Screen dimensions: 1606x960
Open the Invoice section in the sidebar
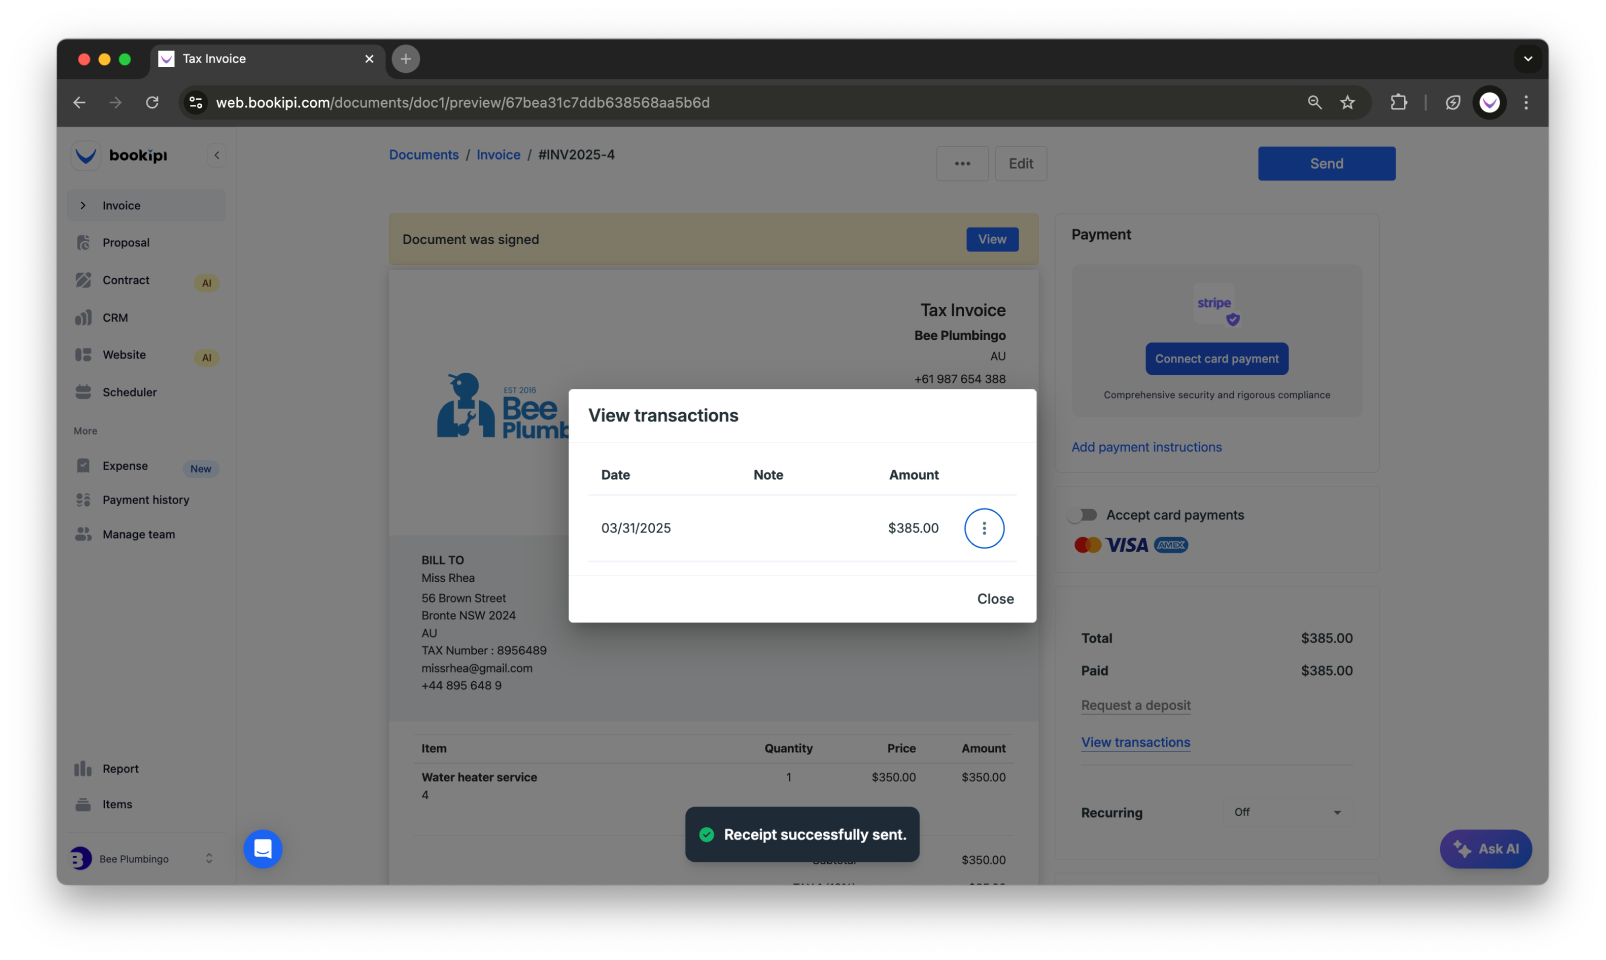point(122,205)
